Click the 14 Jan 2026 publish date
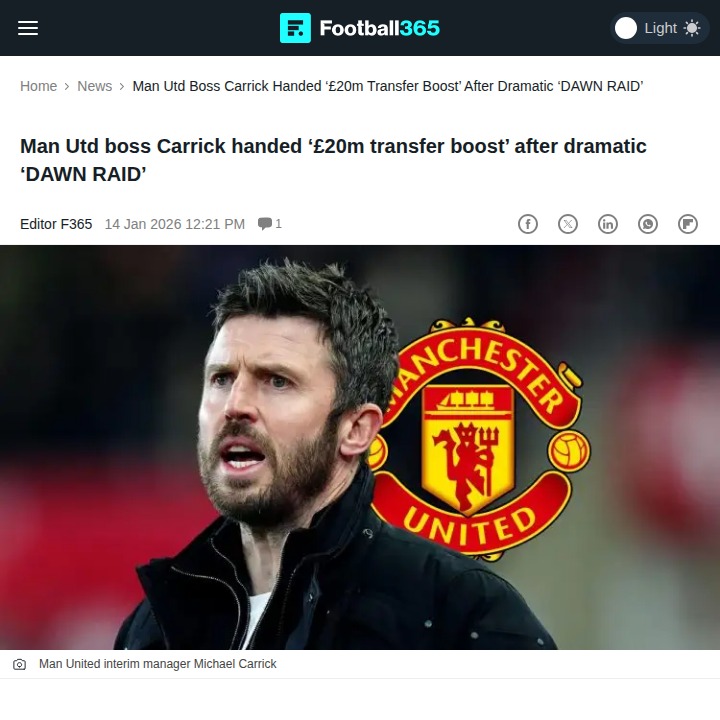Screen dimensions: 720x720 pos(174,224)
